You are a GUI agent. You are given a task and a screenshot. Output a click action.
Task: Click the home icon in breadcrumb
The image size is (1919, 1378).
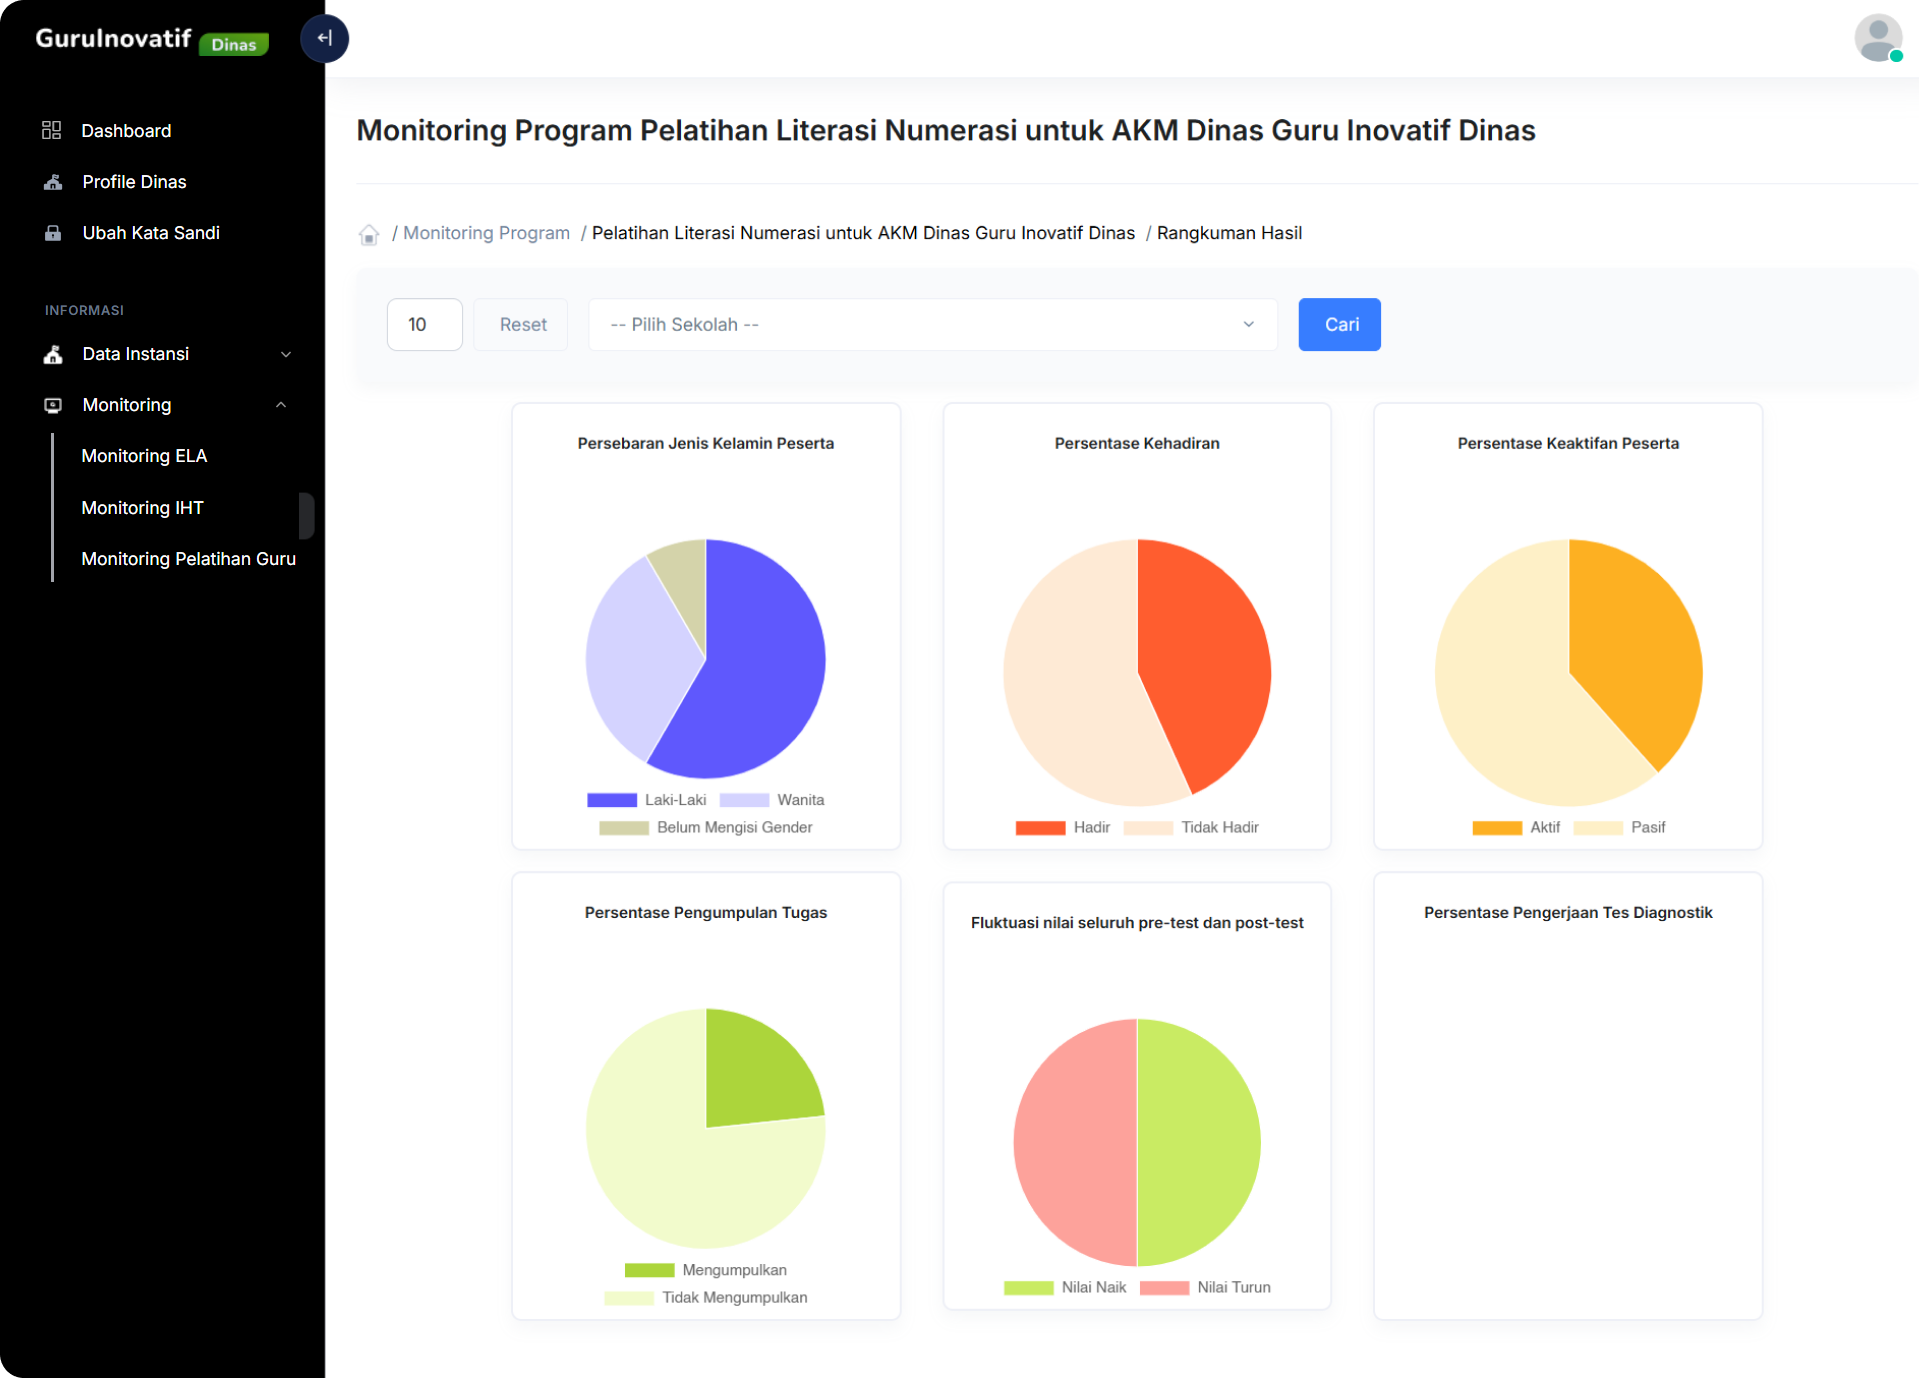[x=369, y=234]
